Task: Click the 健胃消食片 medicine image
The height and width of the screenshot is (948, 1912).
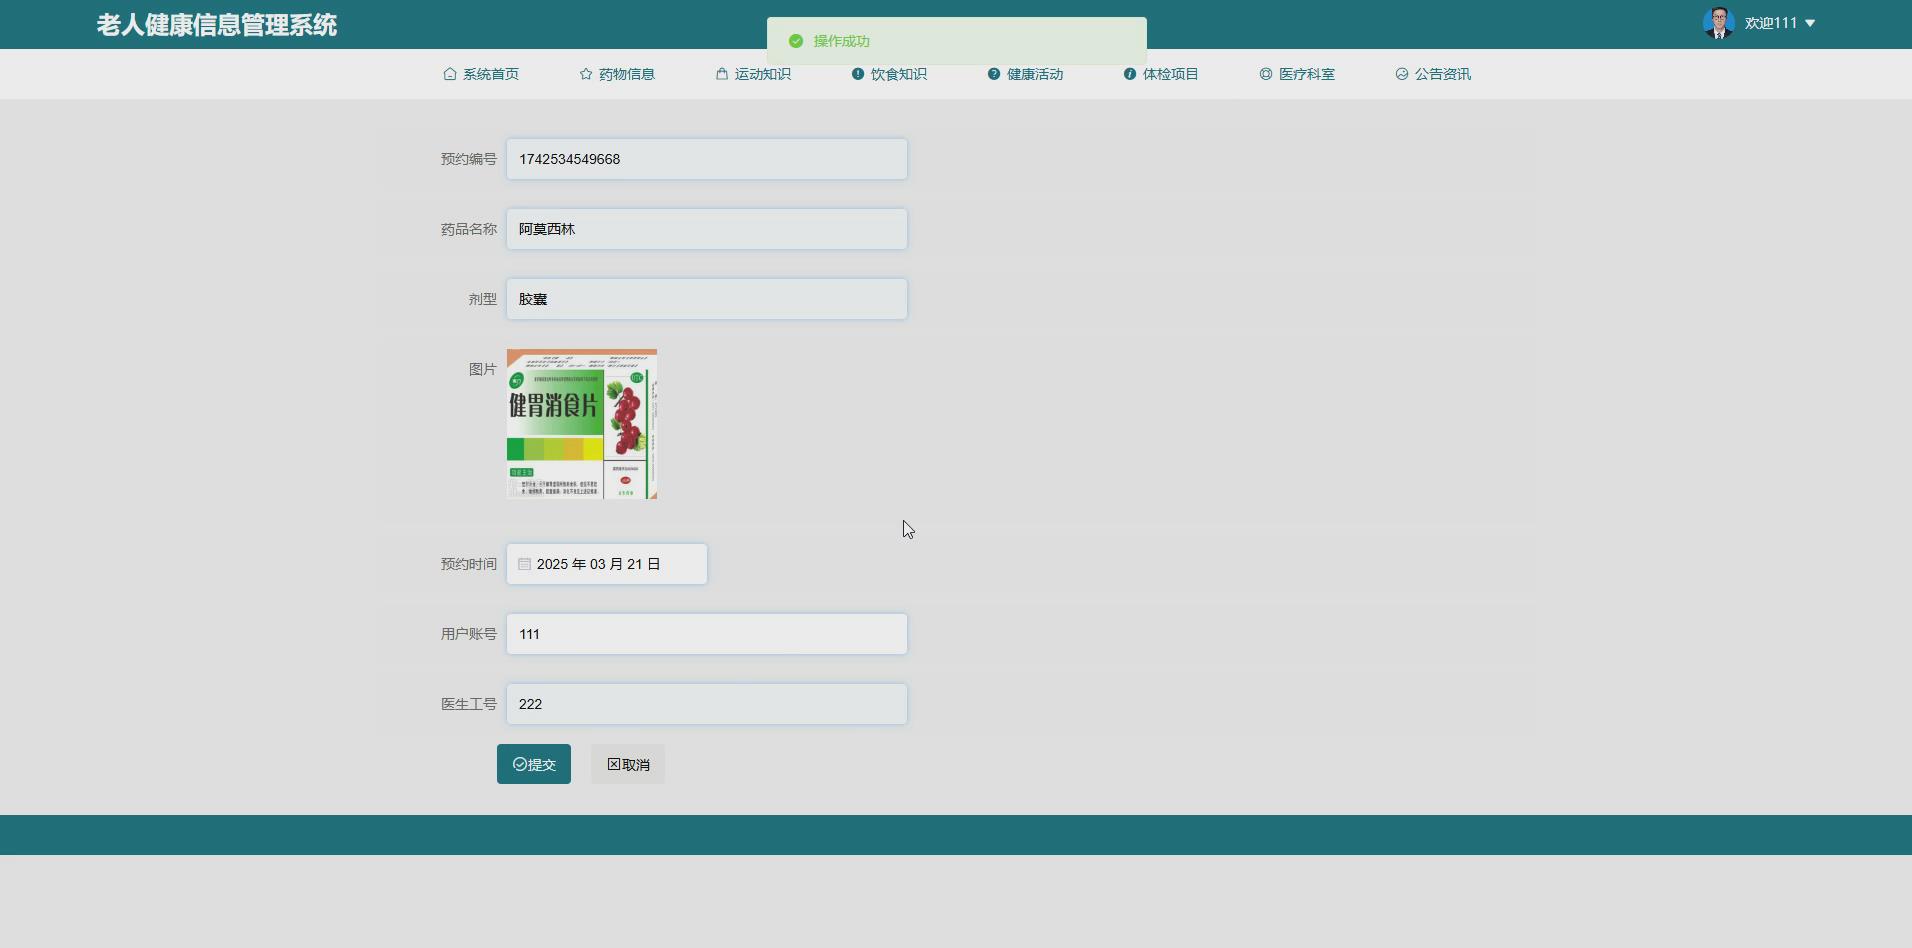Action: 582,424
